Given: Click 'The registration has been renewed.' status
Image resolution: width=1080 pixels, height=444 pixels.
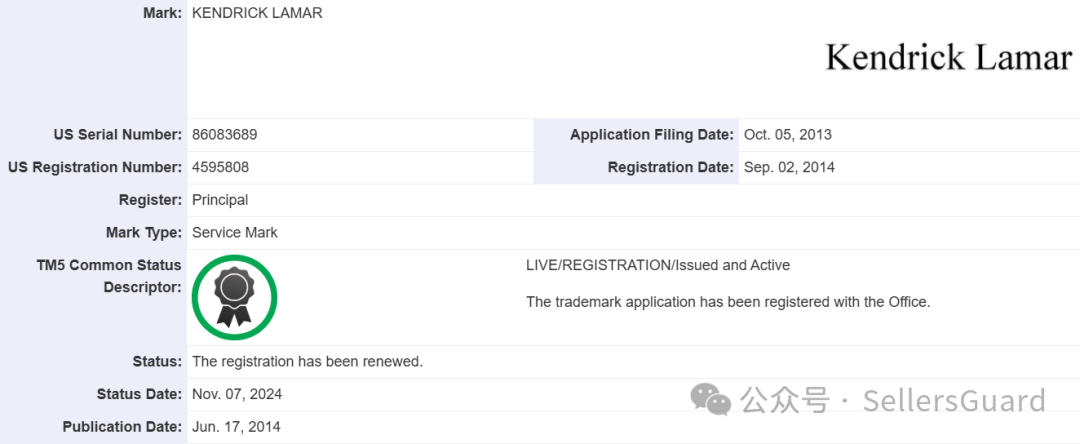Looking at the screenshot, I should pyautogui.click(x=307, y=361).
